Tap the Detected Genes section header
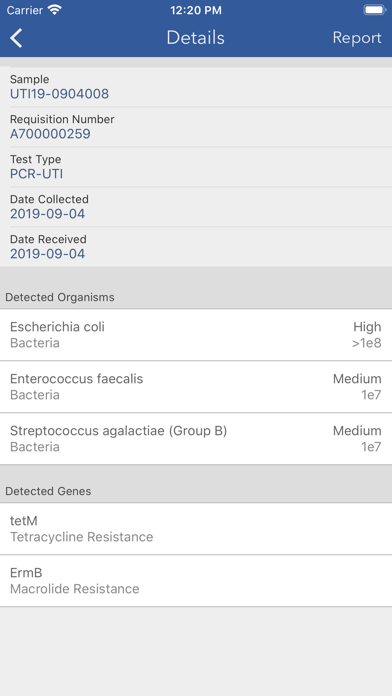 (x=48, y=491)
